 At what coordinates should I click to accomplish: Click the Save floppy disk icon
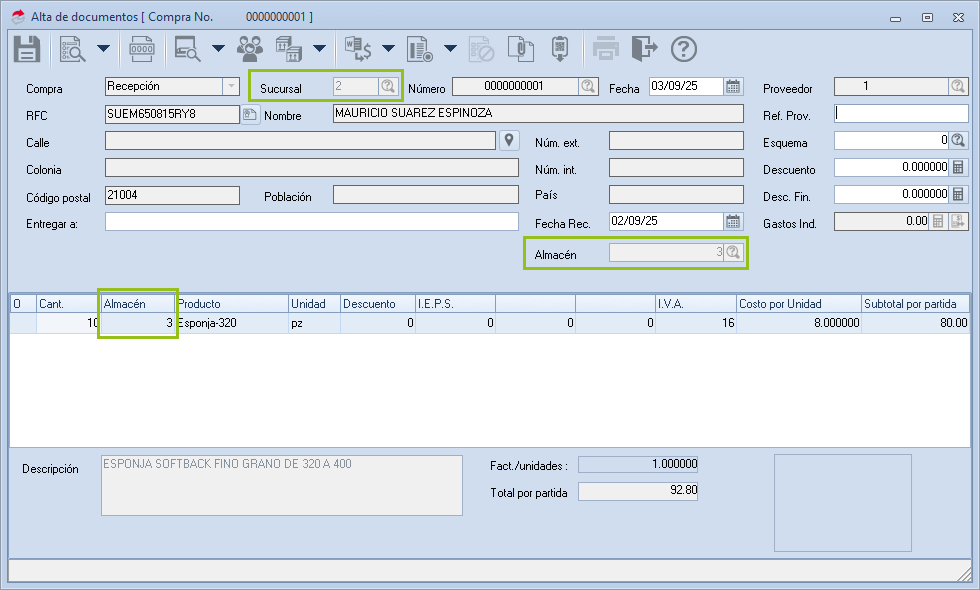[27, 48]
